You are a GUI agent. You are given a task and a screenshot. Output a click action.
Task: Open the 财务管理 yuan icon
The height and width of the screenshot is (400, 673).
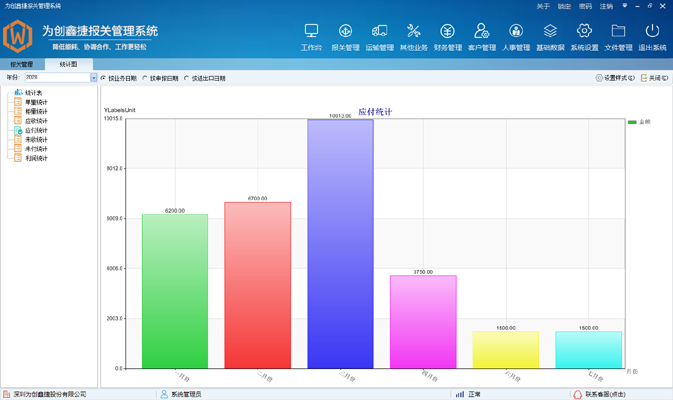(x=447, y=32)
